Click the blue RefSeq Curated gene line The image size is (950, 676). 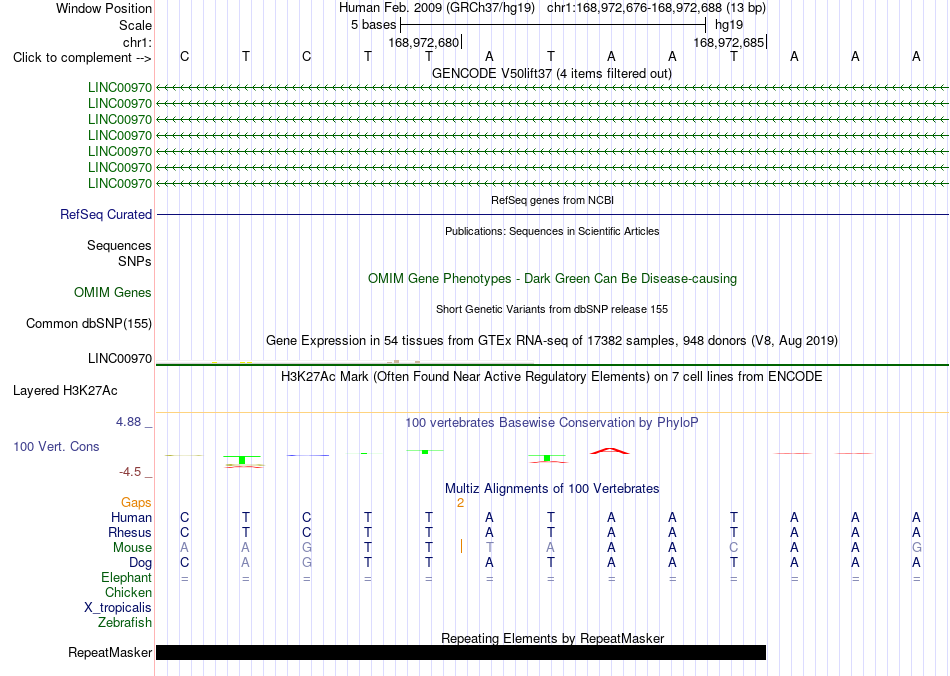click(553, 214)
